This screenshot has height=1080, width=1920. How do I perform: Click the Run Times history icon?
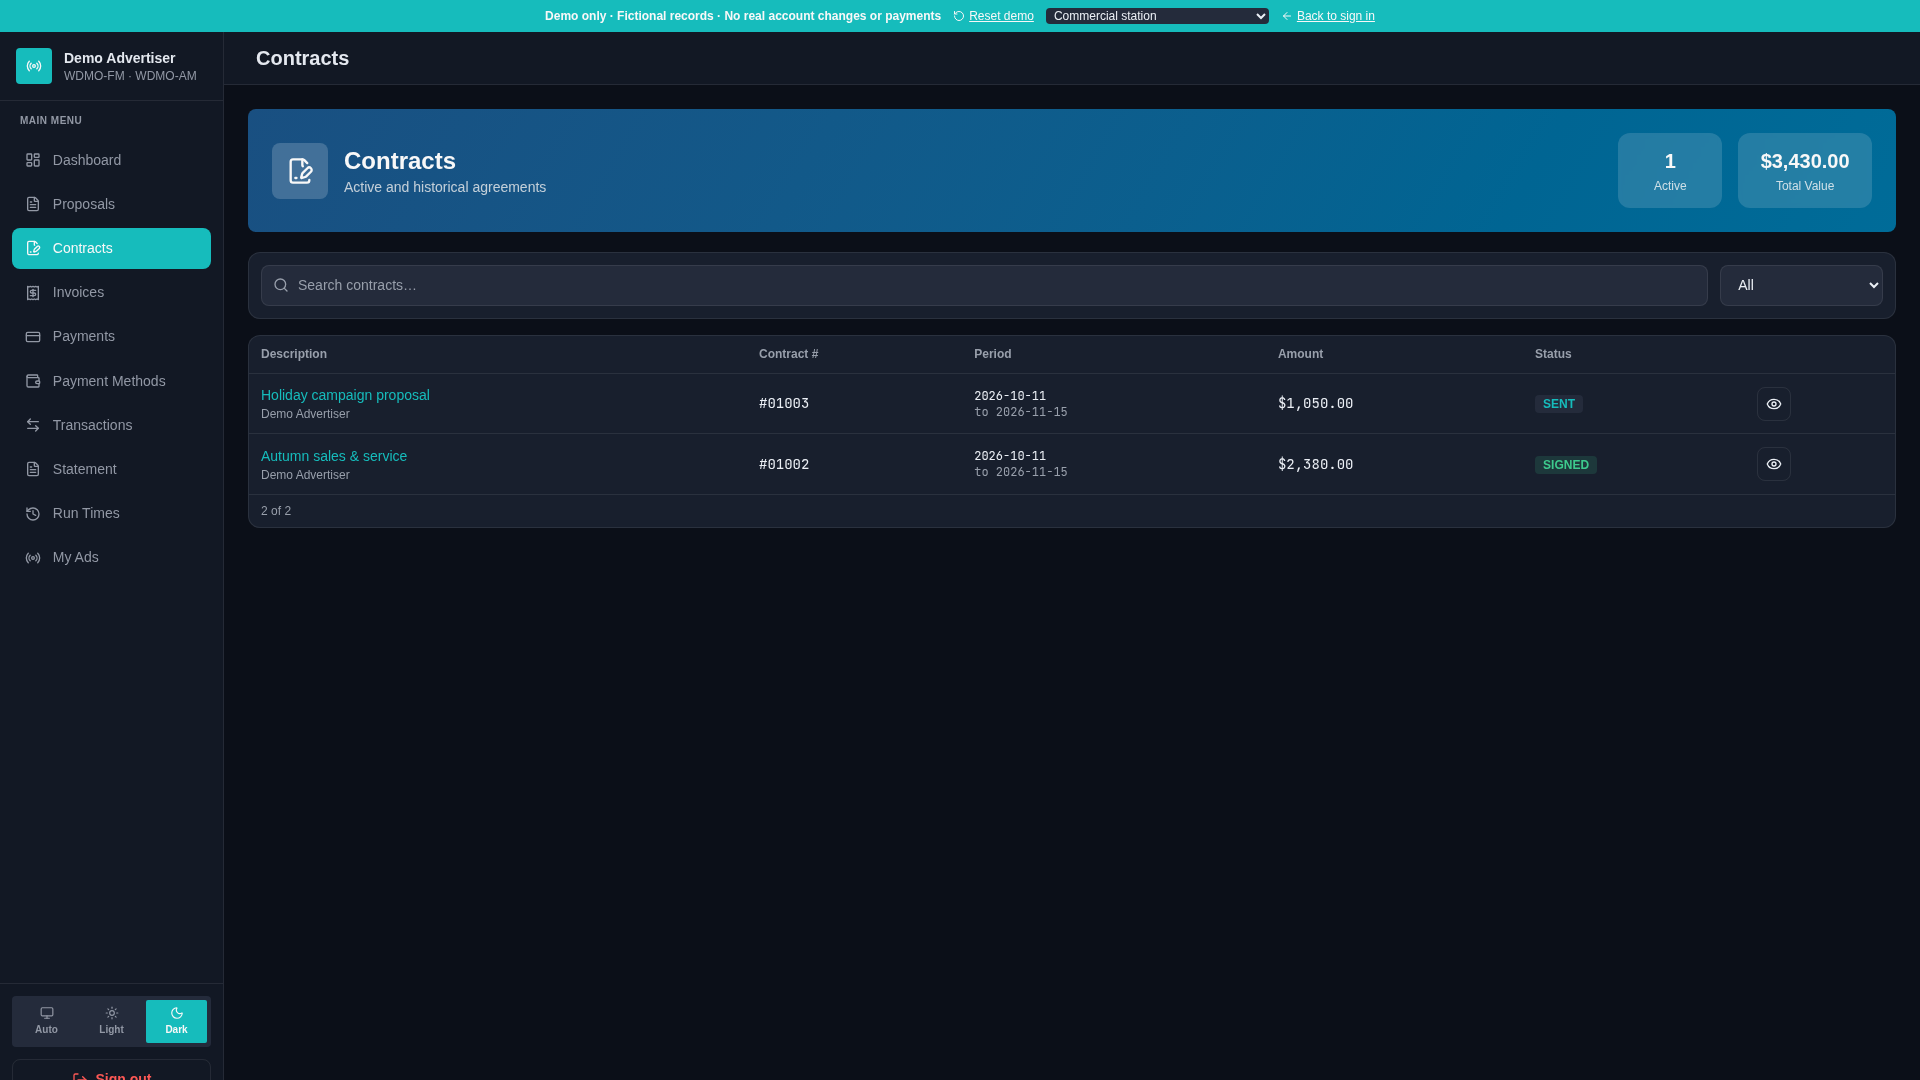click(x=33, y=513)
